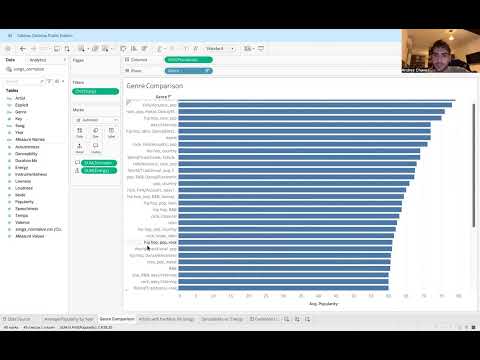The image size is (480, 360).
Task: Select the Danceability field in Data pane
Action: [26, 154]
